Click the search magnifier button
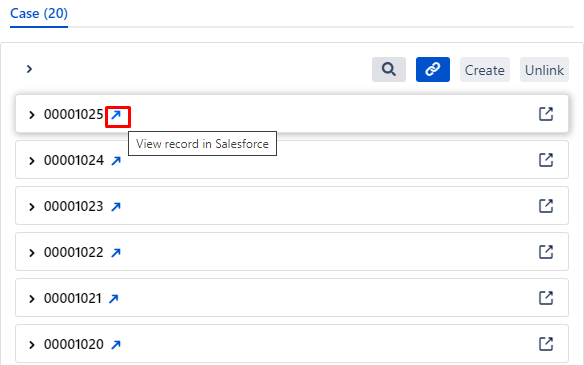The image size is (584, 365). [x=388, y=69]
